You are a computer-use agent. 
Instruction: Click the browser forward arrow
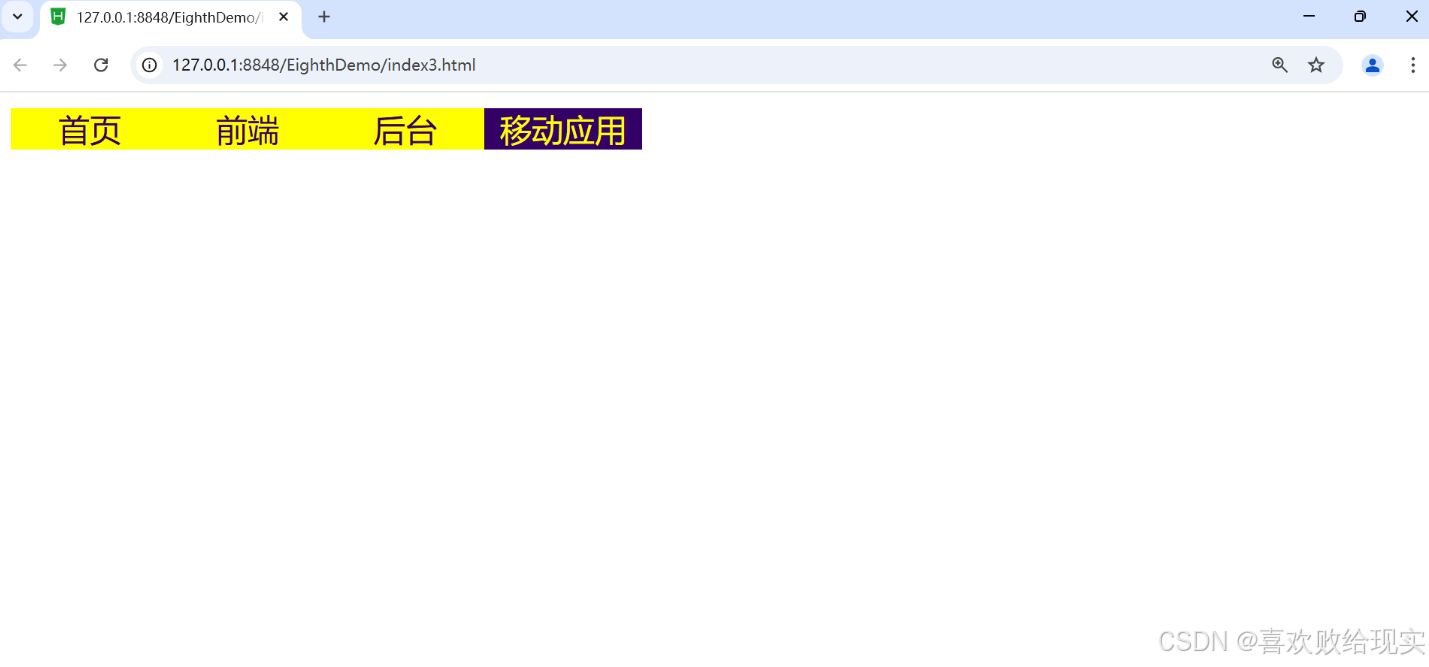[x=60, y=65]
